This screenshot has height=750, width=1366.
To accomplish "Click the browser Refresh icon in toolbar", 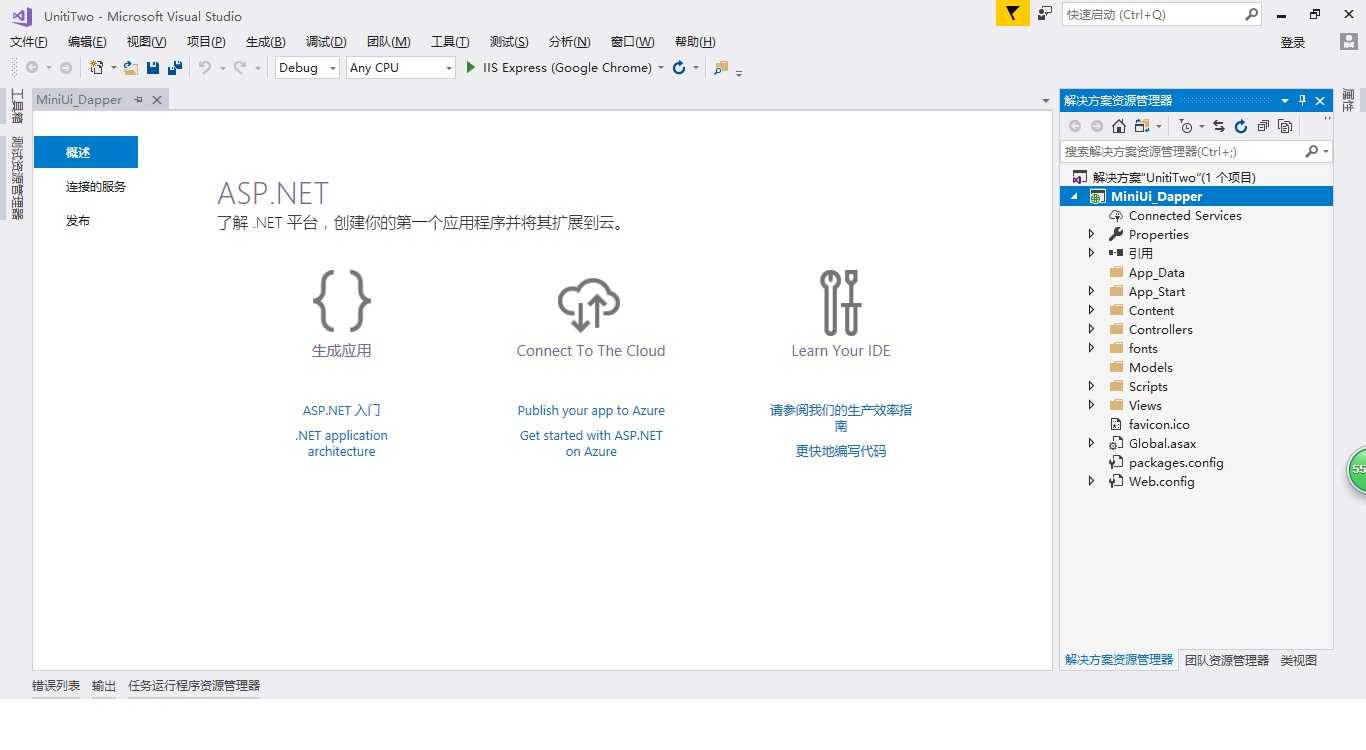I will tap(679, 68).
